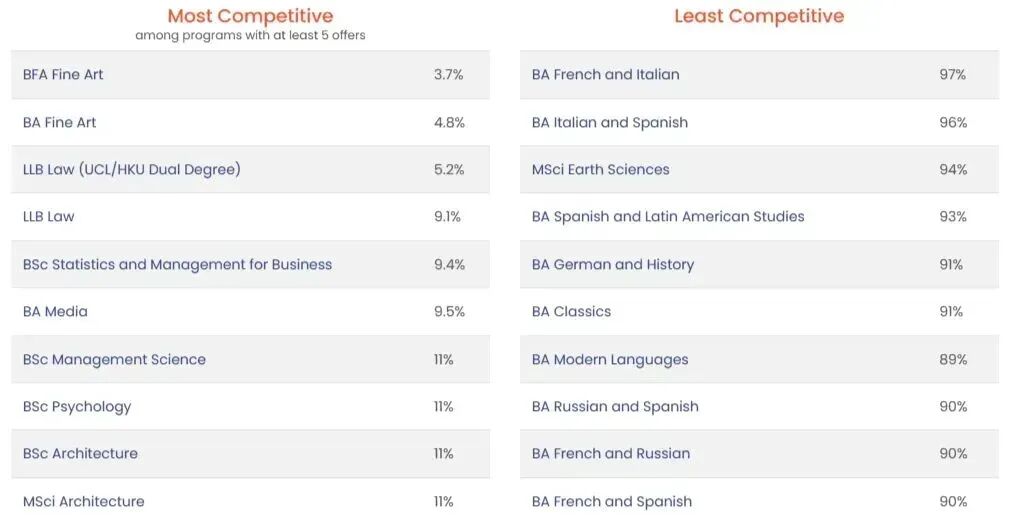
Task: Click the BA Classics row
Action: pos(571,312)
